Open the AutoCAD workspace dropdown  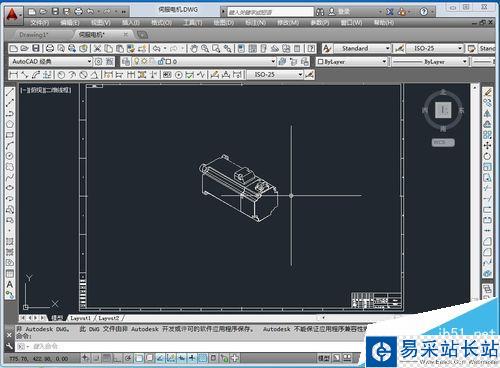[51, 62]
